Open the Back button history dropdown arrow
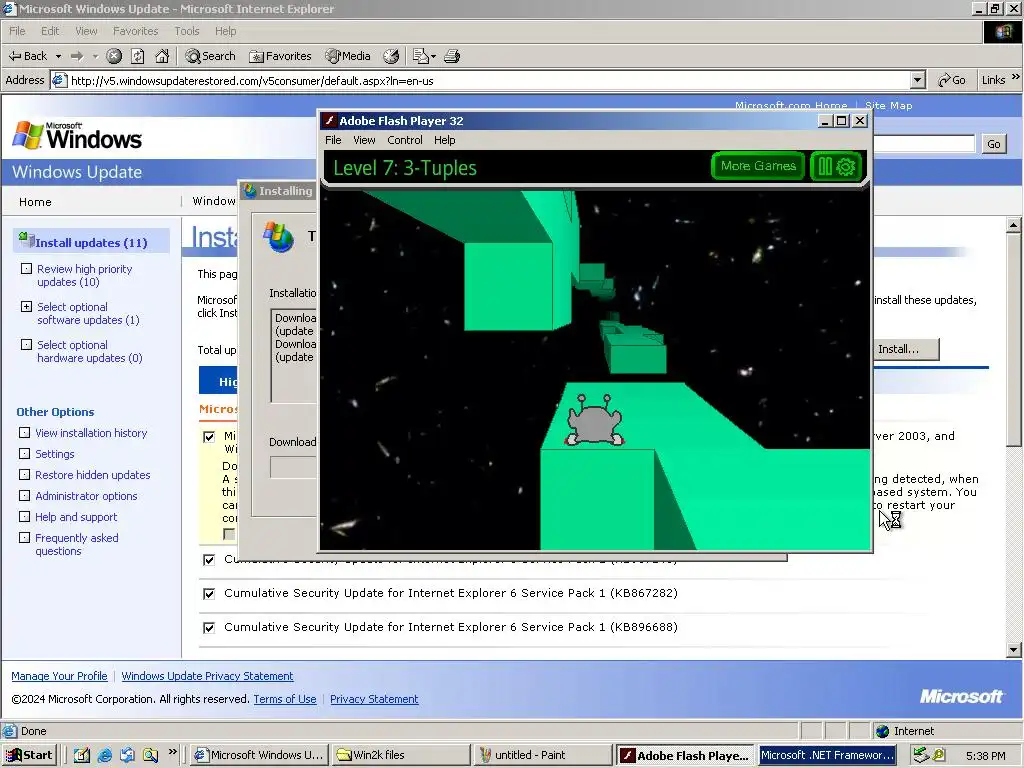1024x768 pixels. pyautogui.click(x=58, y=56)
